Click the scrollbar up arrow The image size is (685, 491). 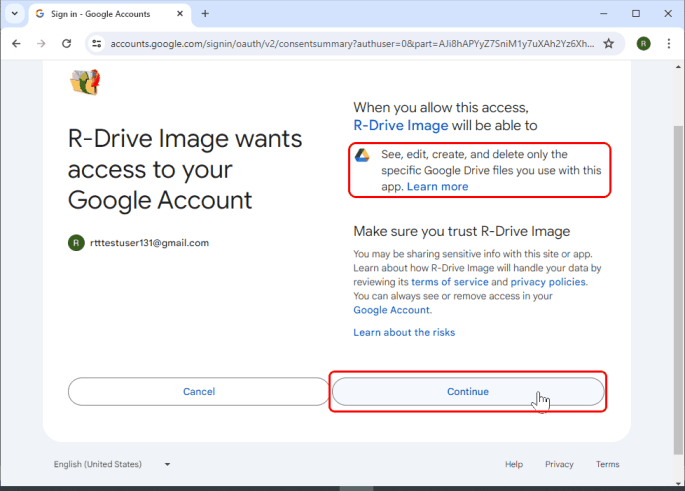coord(678,67)
